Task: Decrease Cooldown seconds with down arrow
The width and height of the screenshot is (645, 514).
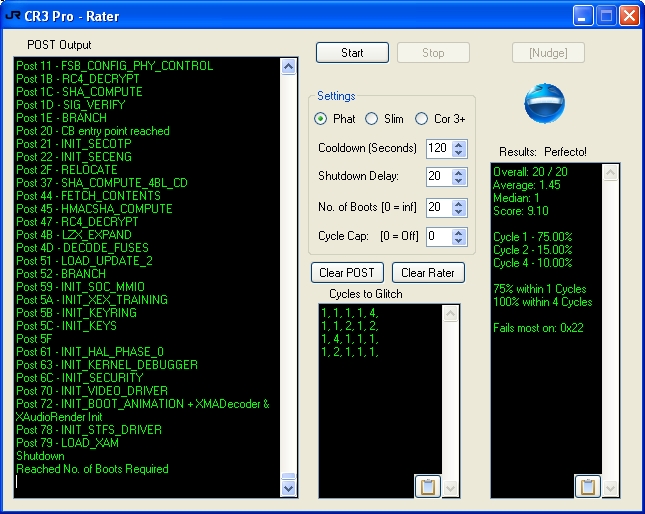Action: (x=459, y=153)
